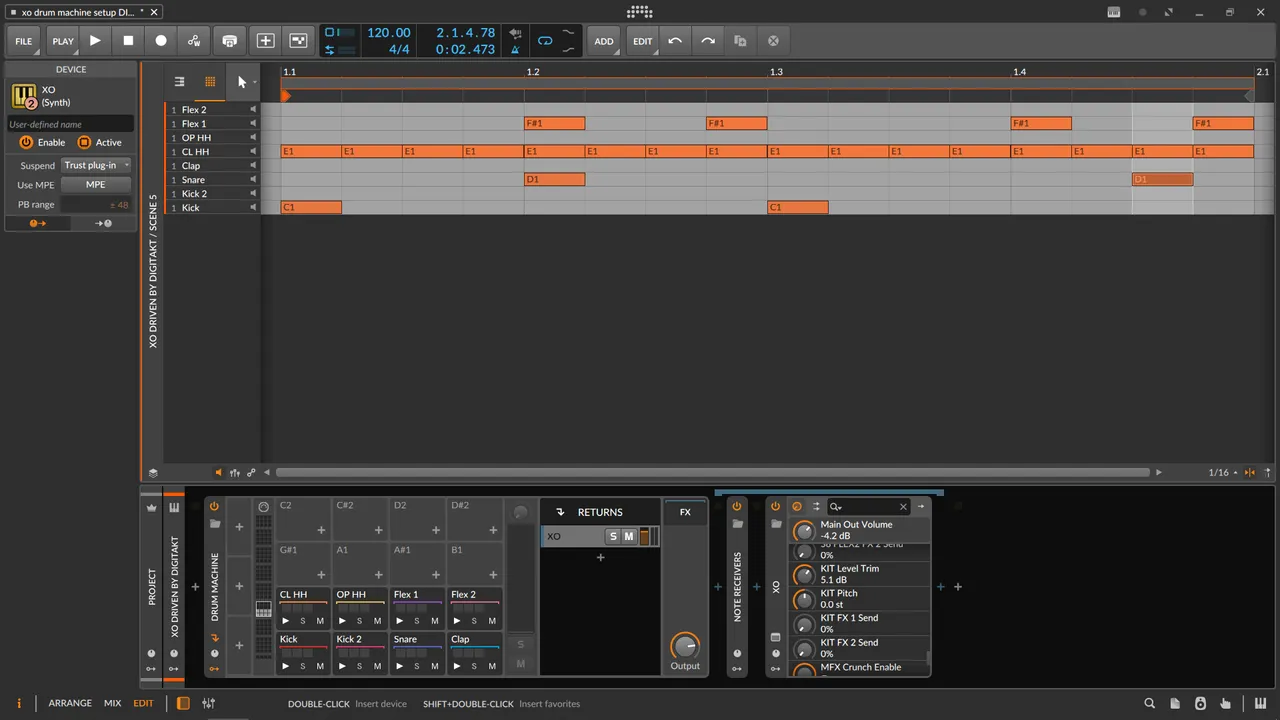Open the Drum Machine preset folder icon
The width and height of the screenshot is (1280, 720).
(214, 524)
